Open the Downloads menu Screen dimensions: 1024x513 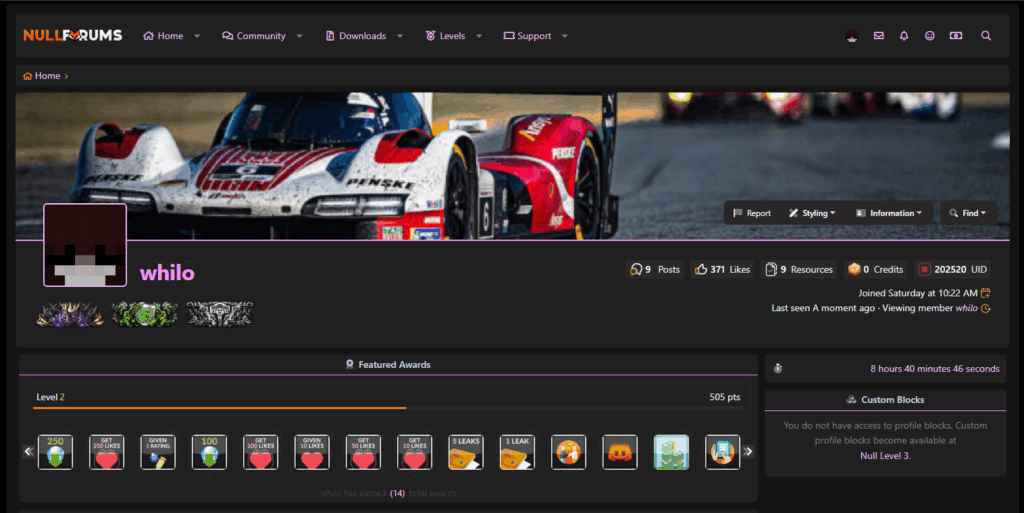coord(362,36)
